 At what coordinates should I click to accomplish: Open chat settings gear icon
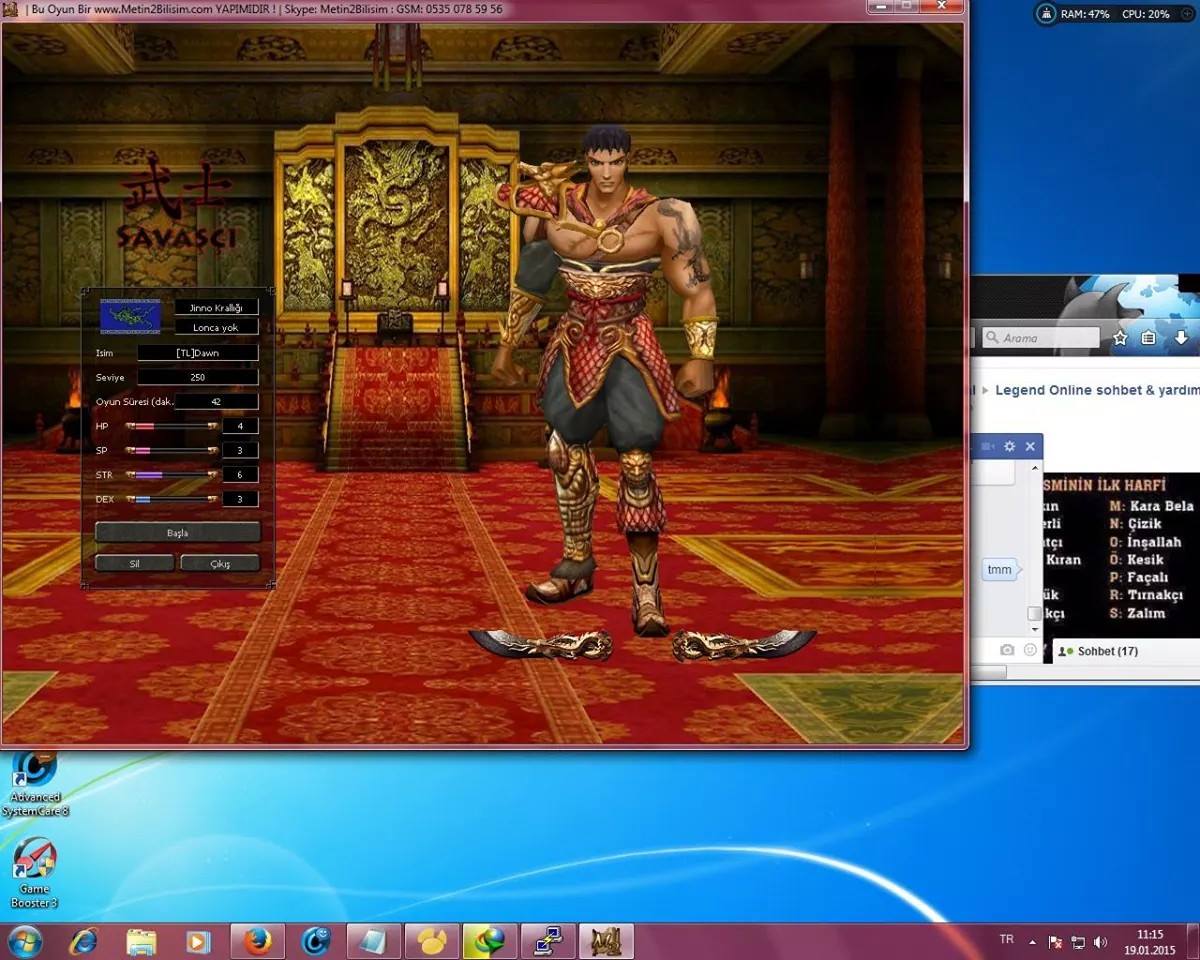tap(1009, 446)
